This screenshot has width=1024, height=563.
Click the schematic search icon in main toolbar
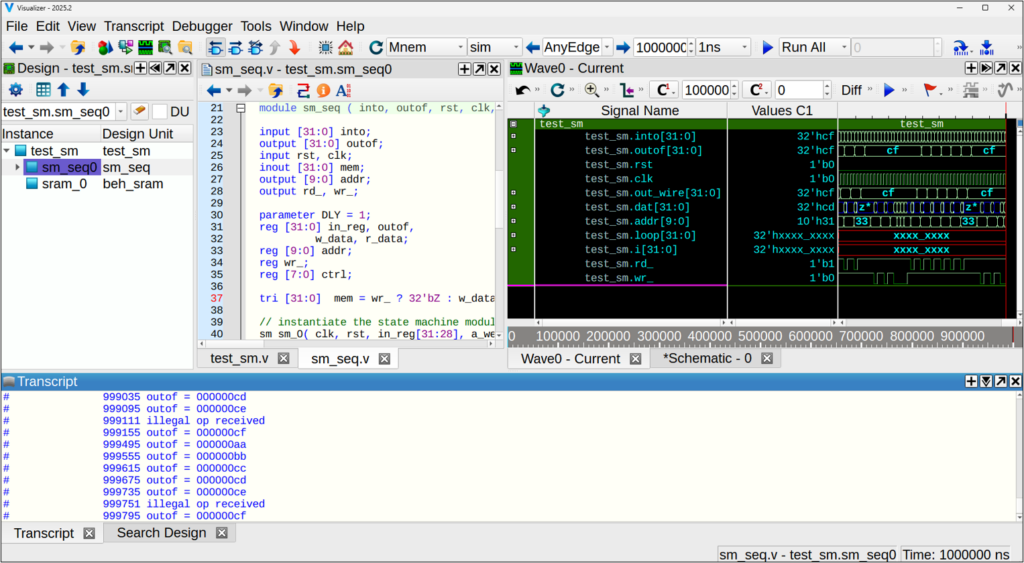click(165, 47)
